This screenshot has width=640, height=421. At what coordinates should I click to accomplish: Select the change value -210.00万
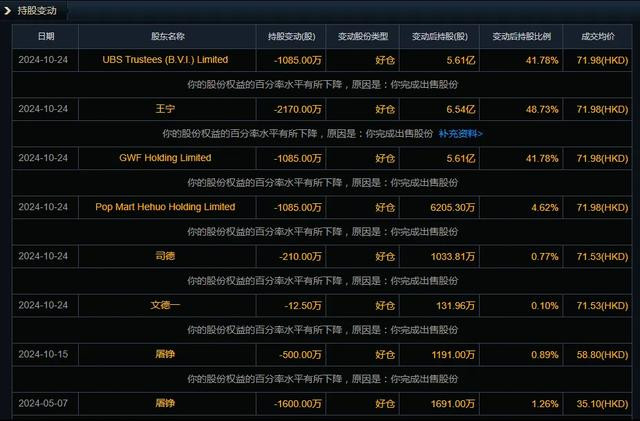coord(300,256)
